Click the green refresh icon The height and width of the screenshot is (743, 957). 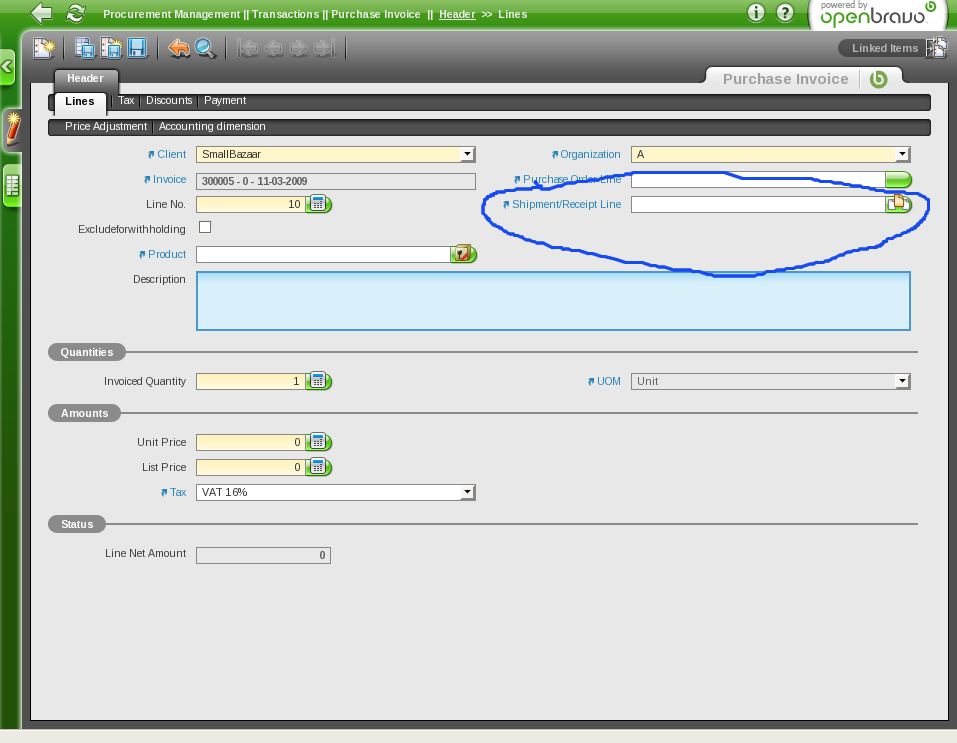(x=75, y=14)
